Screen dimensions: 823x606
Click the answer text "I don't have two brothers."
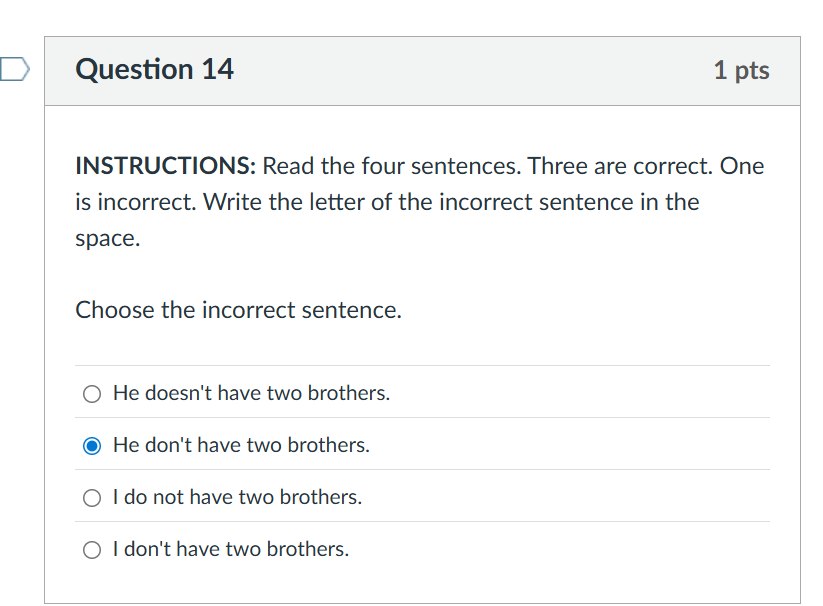[x=231, y=549]
